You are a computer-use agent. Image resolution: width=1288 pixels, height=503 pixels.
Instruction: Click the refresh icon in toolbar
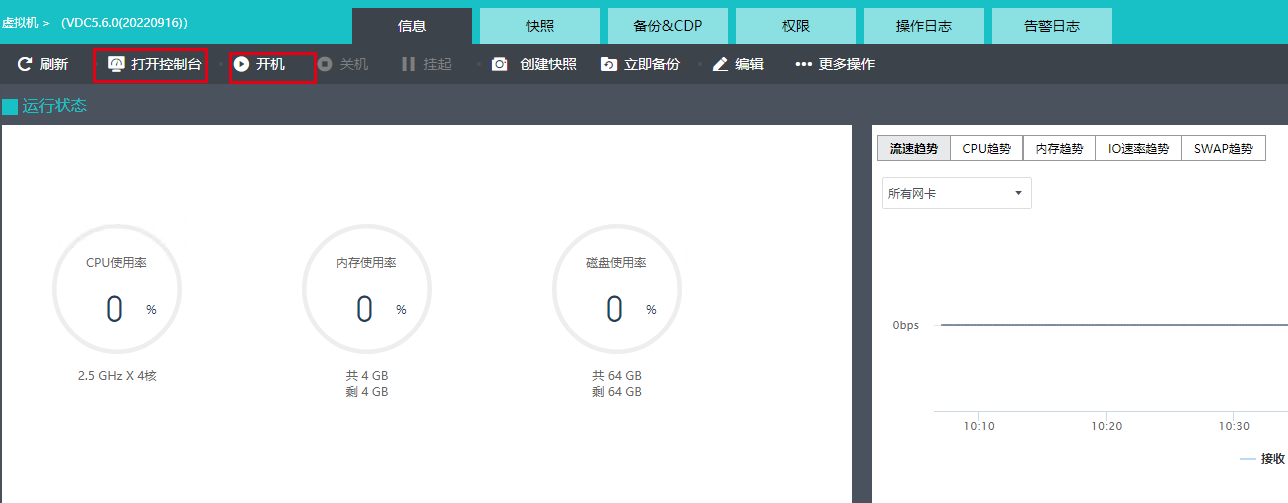25,65
